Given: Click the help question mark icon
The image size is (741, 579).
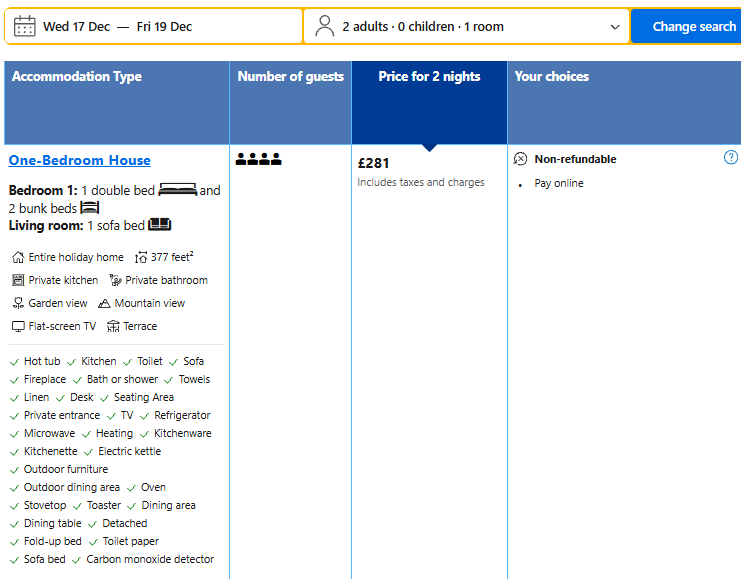Looking at the screenshot, I should point(731,158).
